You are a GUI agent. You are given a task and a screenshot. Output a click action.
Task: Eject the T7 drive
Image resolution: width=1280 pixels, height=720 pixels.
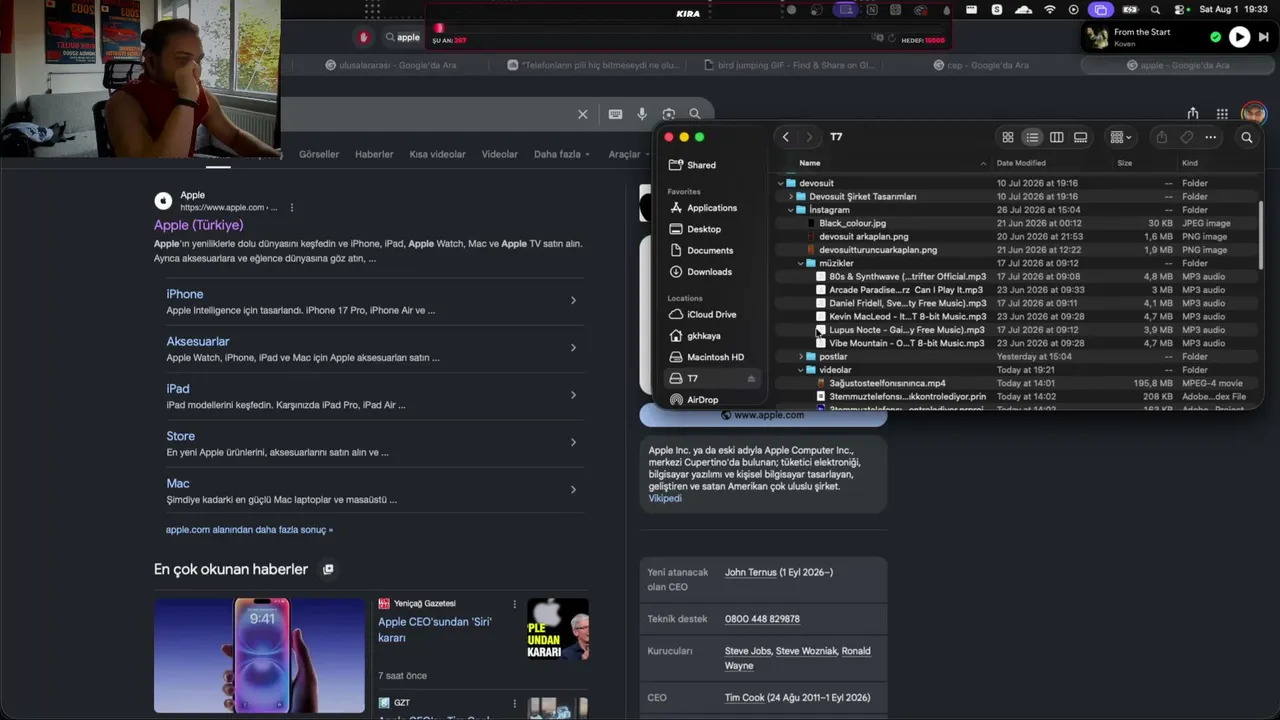[751, 379]
